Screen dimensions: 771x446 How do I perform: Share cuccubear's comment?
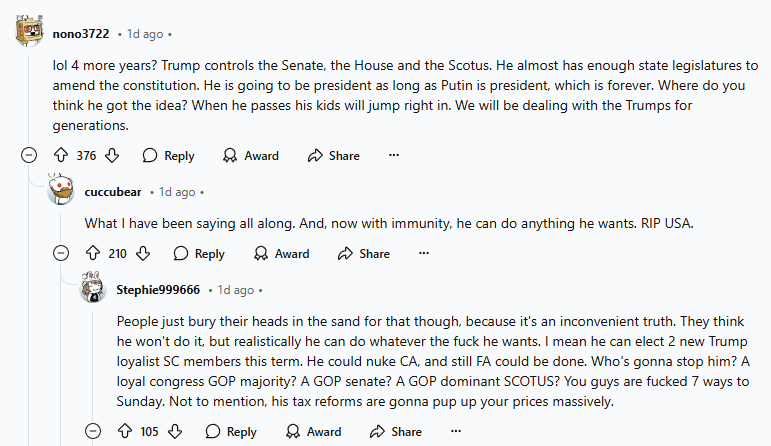[x=363, y=254]
